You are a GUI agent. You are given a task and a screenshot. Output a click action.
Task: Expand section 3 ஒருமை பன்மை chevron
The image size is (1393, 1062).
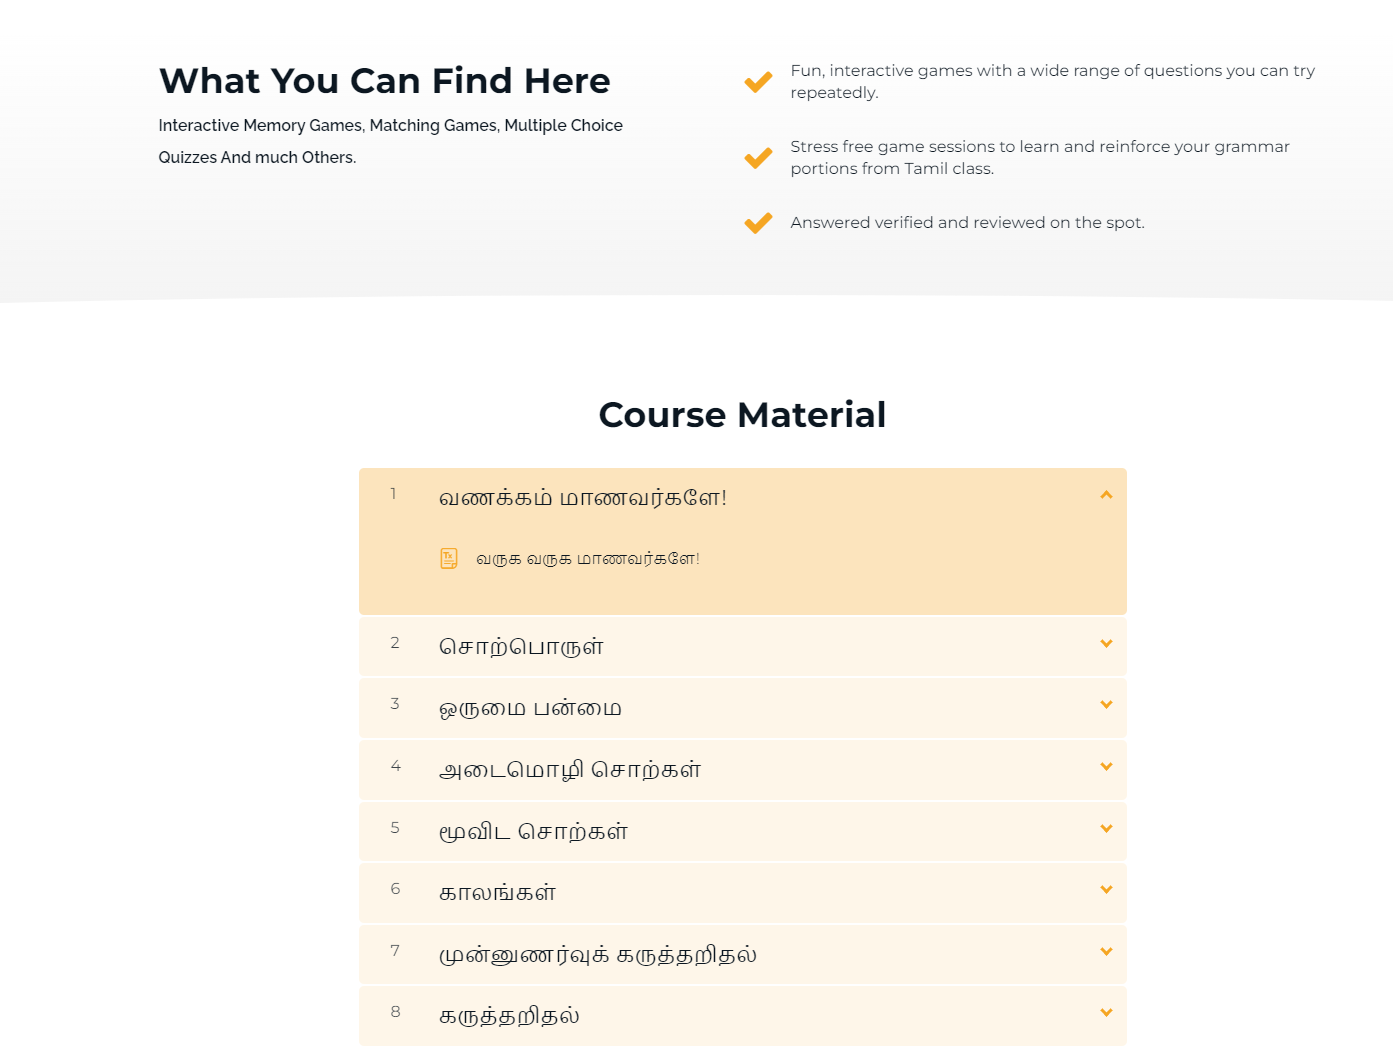(1106, 705)
